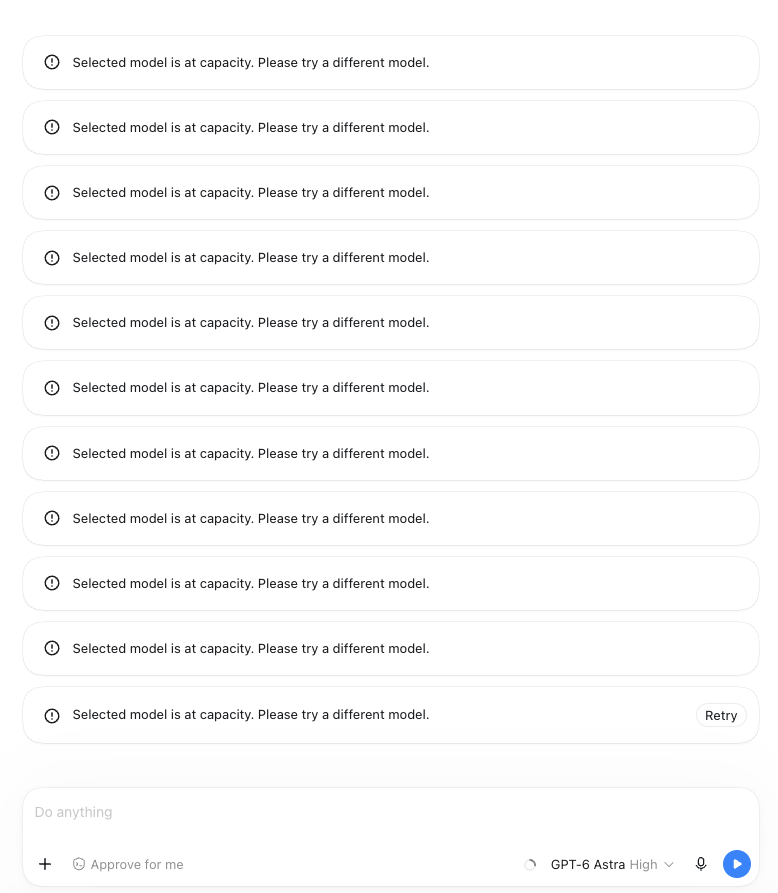Select the second capacity error message

tap(391, 128)
